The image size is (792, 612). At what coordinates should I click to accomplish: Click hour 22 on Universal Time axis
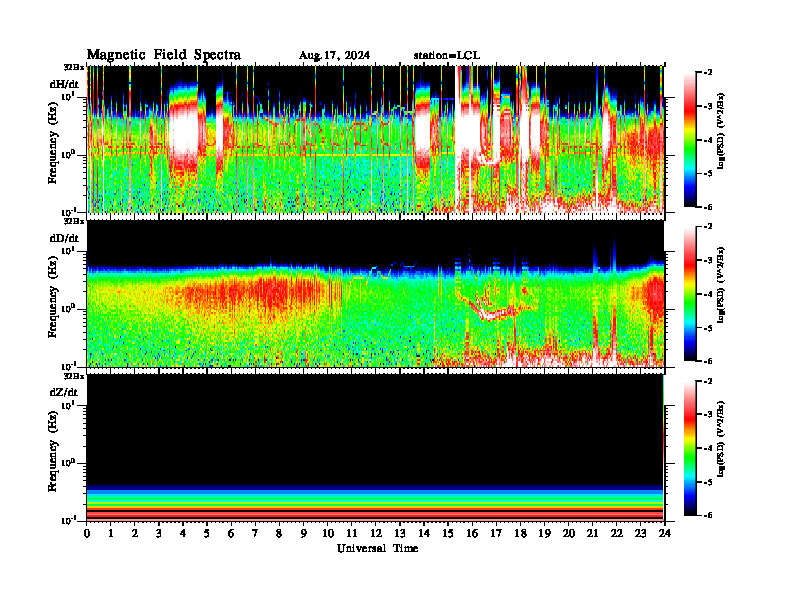[x=616, y=534]
